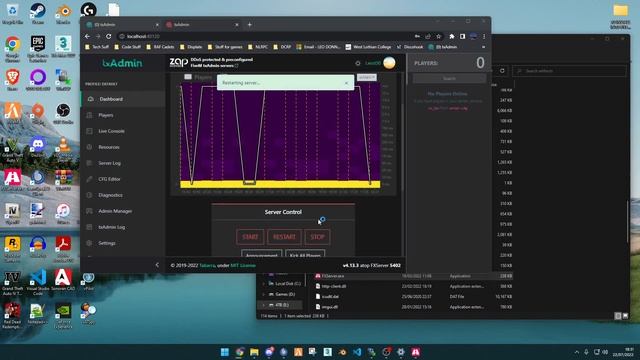This screenshot has width=640, height=360.
Task: Open the OBS Studio desktop shortcut
Action: tap(63, 113)
